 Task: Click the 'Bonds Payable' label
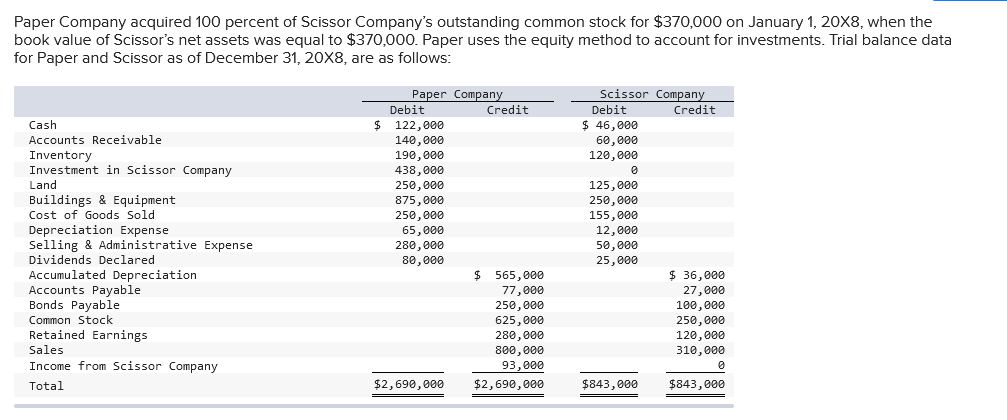(74, 305)
